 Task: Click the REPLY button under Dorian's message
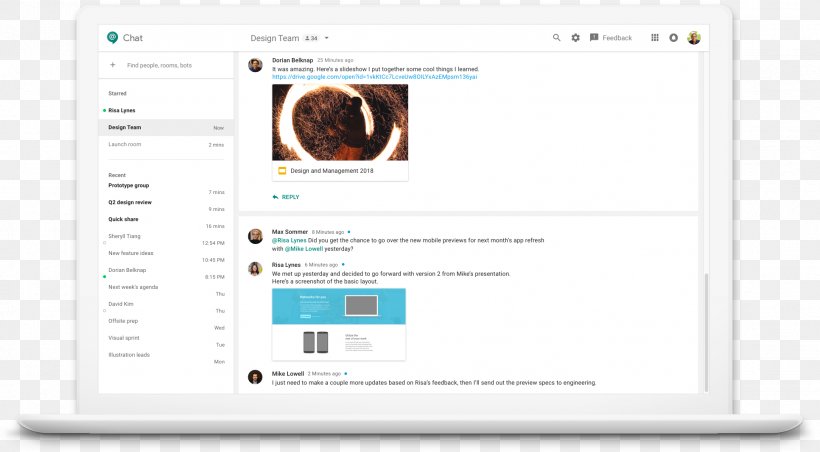(x=286, y=197)
